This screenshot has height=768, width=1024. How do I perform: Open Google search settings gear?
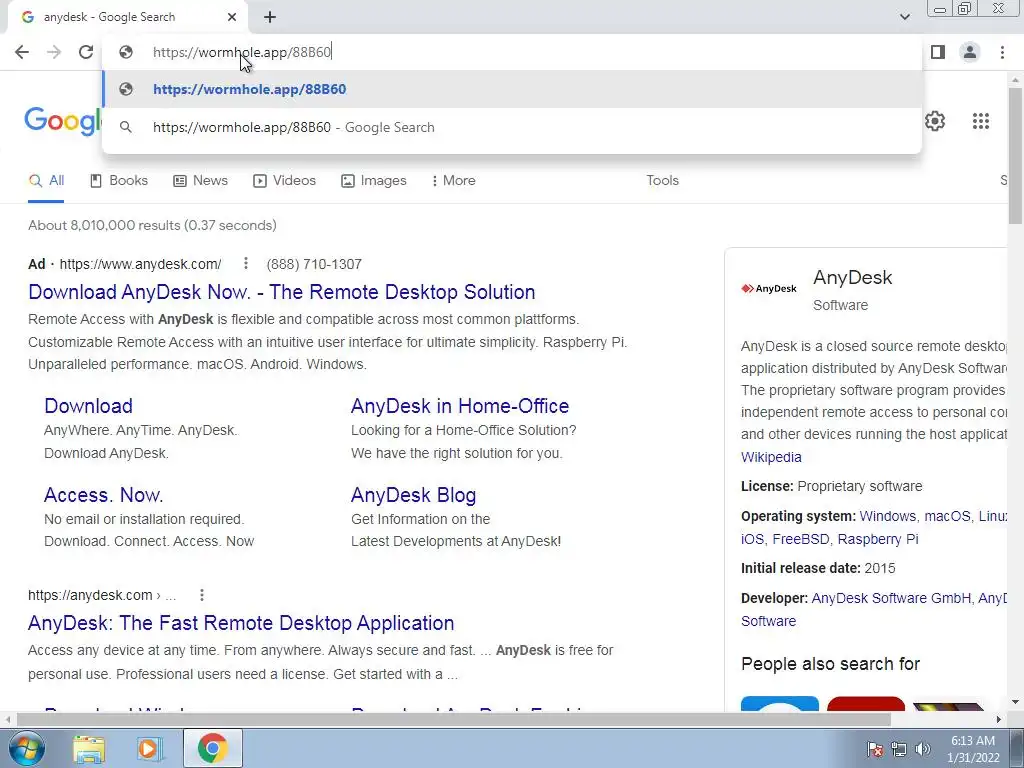point(935,121)
